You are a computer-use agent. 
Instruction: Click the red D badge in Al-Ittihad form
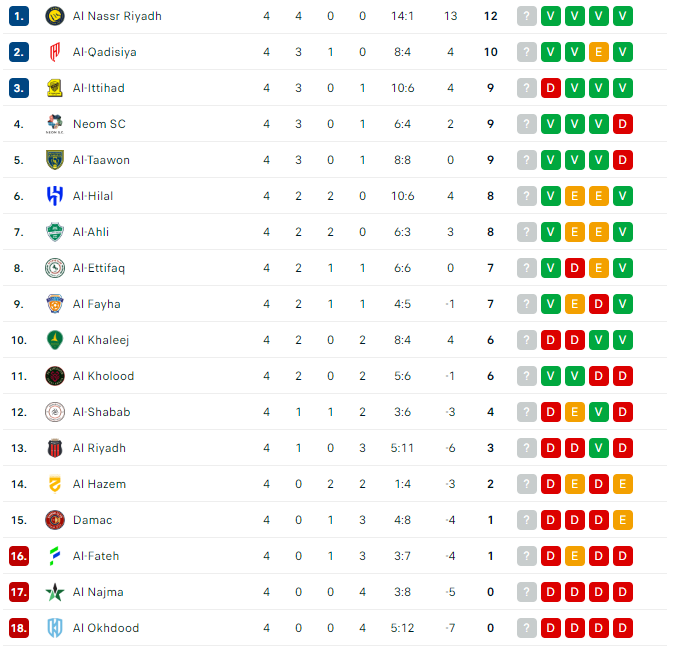[551, 88]
